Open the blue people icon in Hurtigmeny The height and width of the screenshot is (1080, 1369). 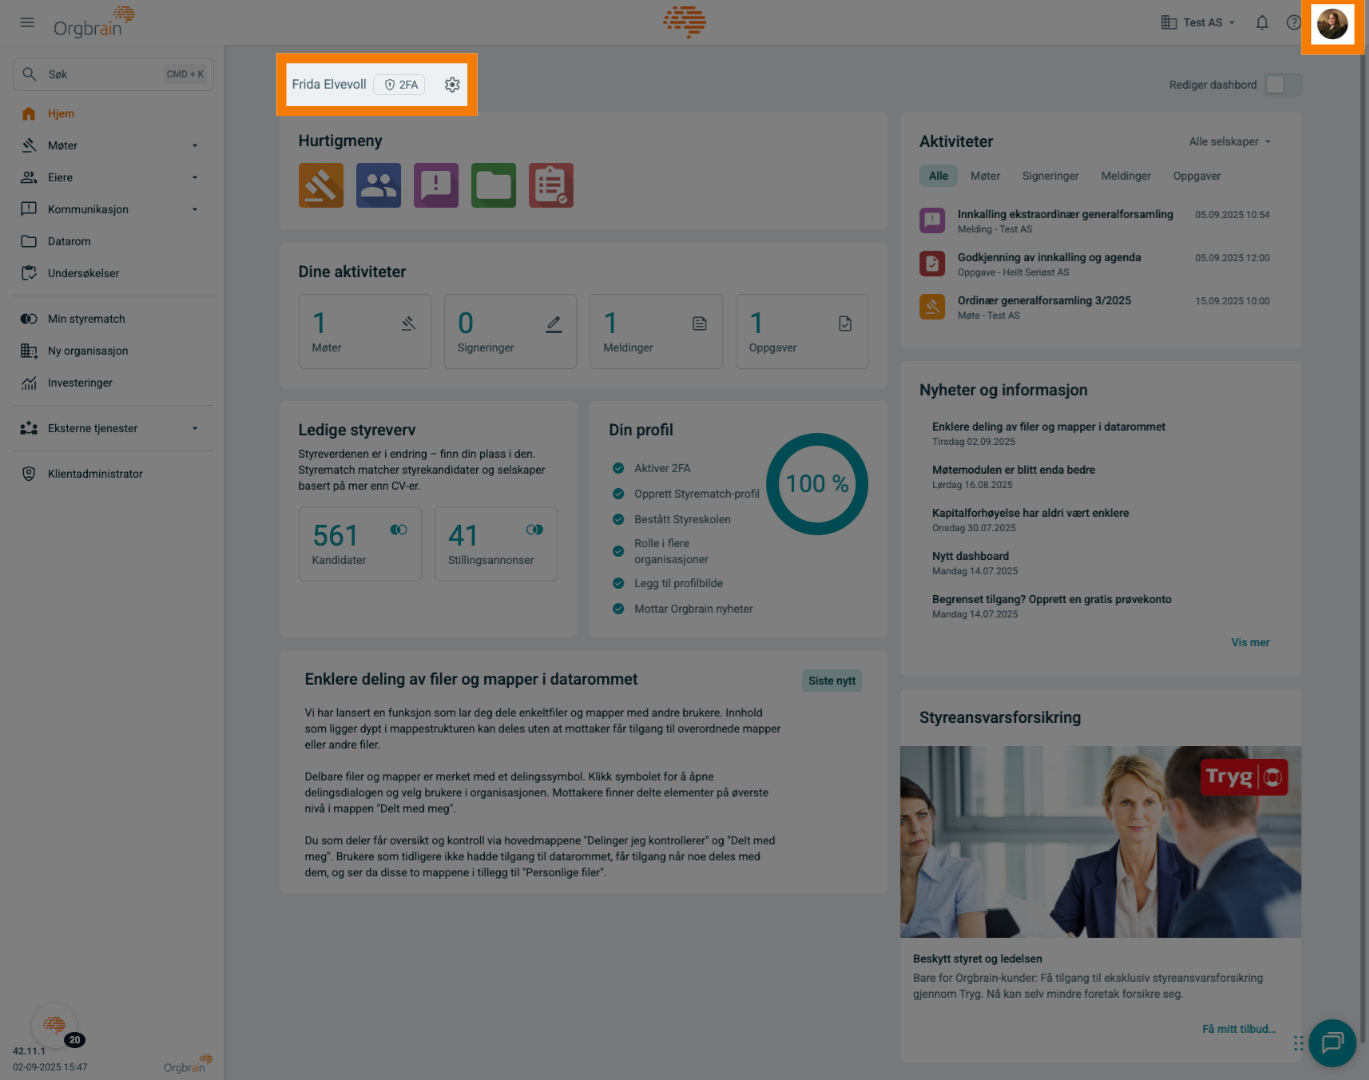click(x=378, y=185)
